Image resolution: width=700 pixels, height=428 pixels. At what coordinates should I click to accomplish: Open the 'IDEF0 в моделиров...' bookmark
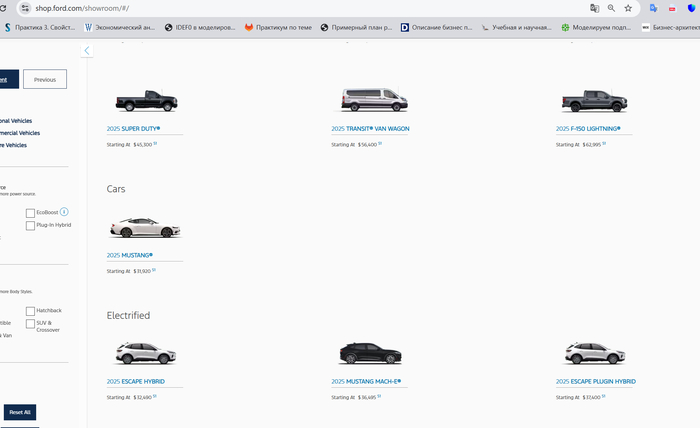coord(200,27)
